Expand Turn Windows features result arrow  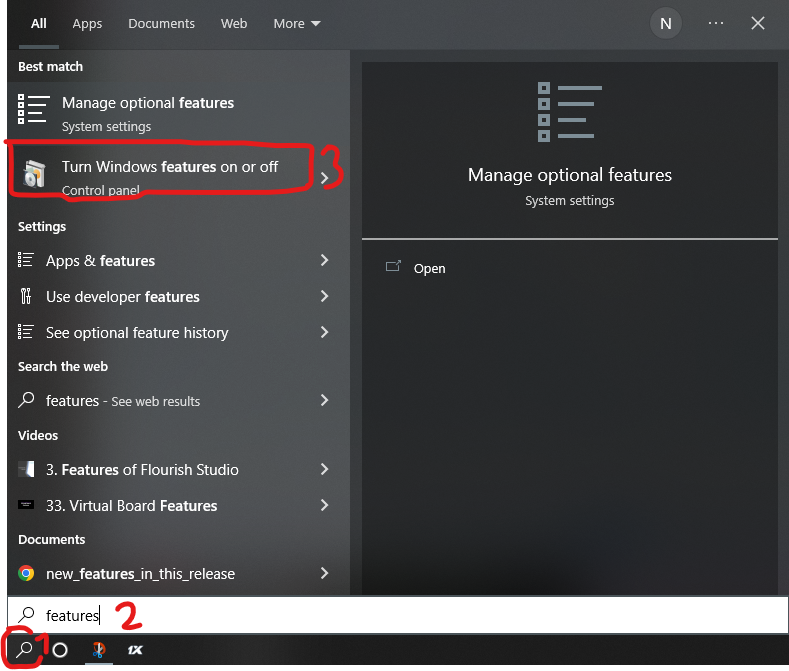click(x=325, y=177)
